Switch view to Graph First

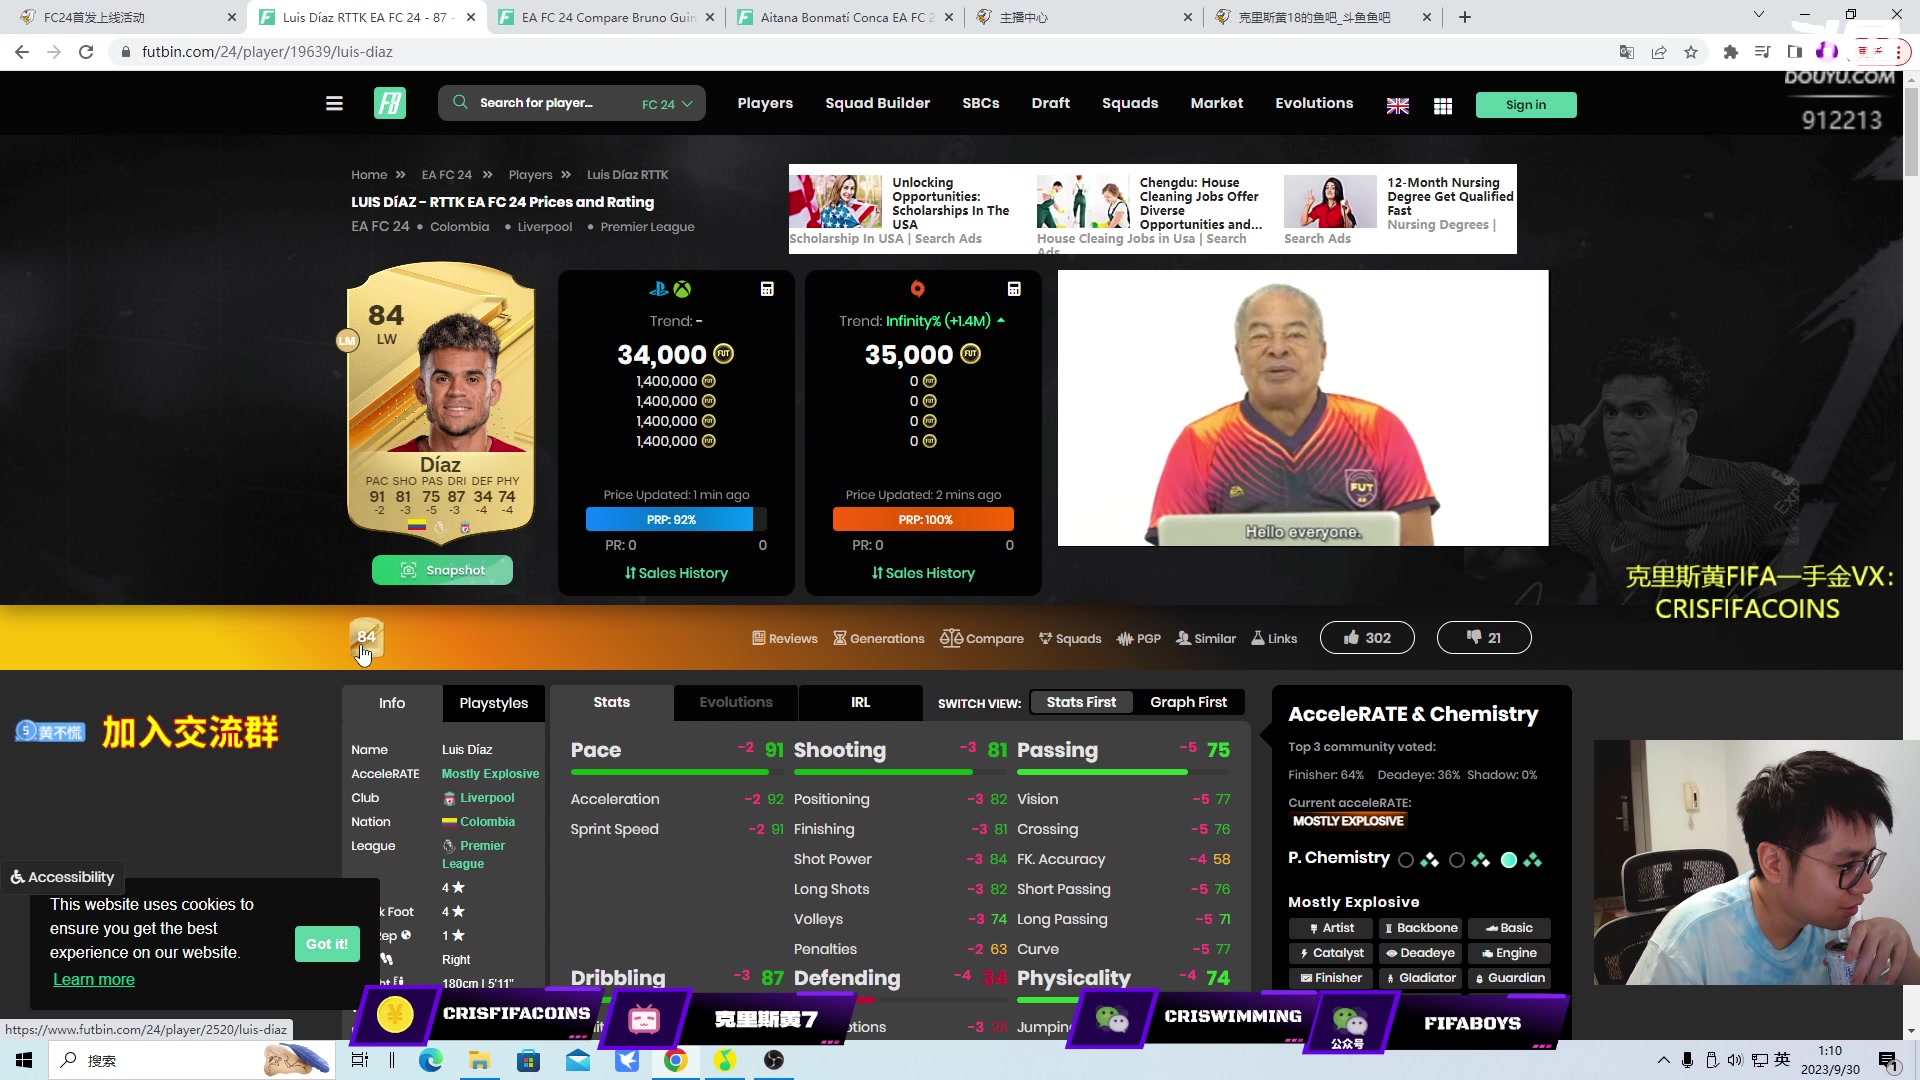pyautogui.click(x=1188, y=702)
